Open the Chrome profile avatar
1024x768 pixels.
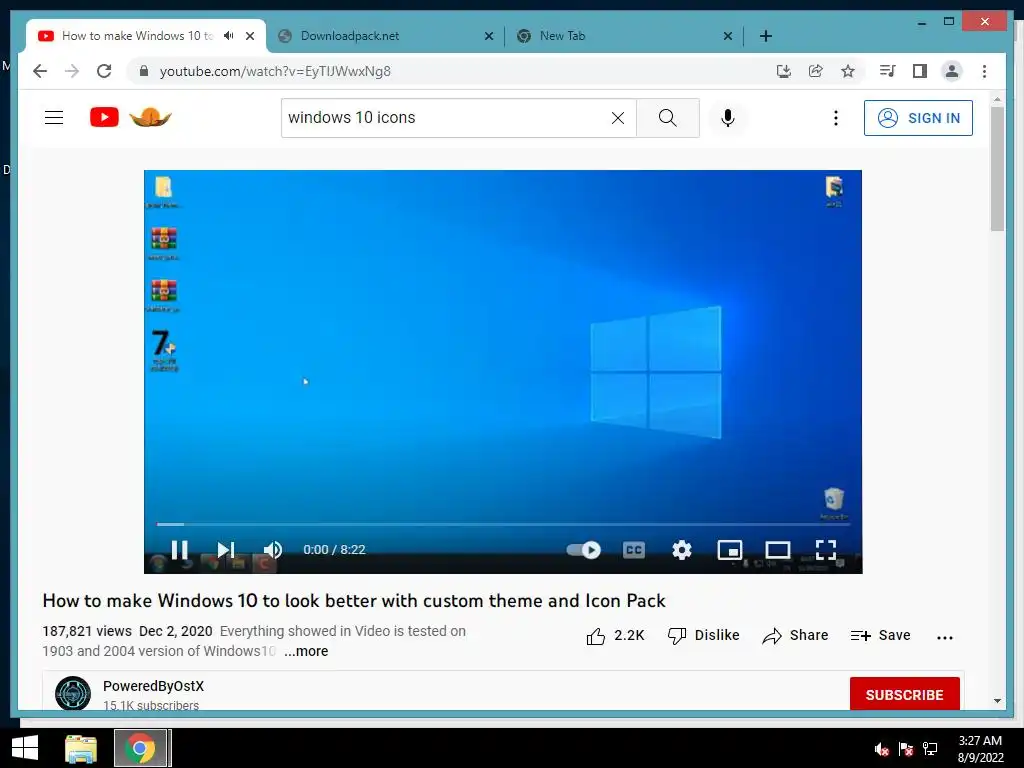coord(952,71)
